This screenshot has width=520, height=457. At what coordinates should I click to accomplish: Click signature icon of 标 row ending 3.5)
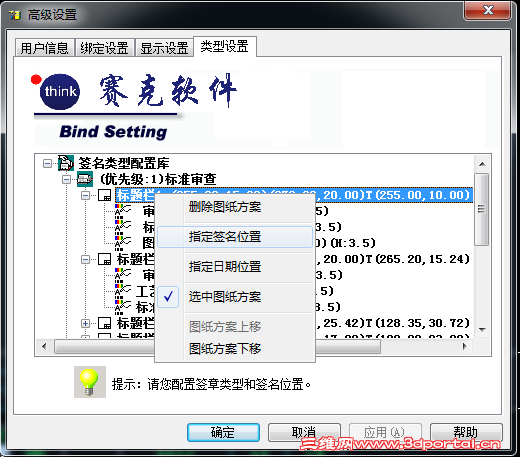[123, 227]
